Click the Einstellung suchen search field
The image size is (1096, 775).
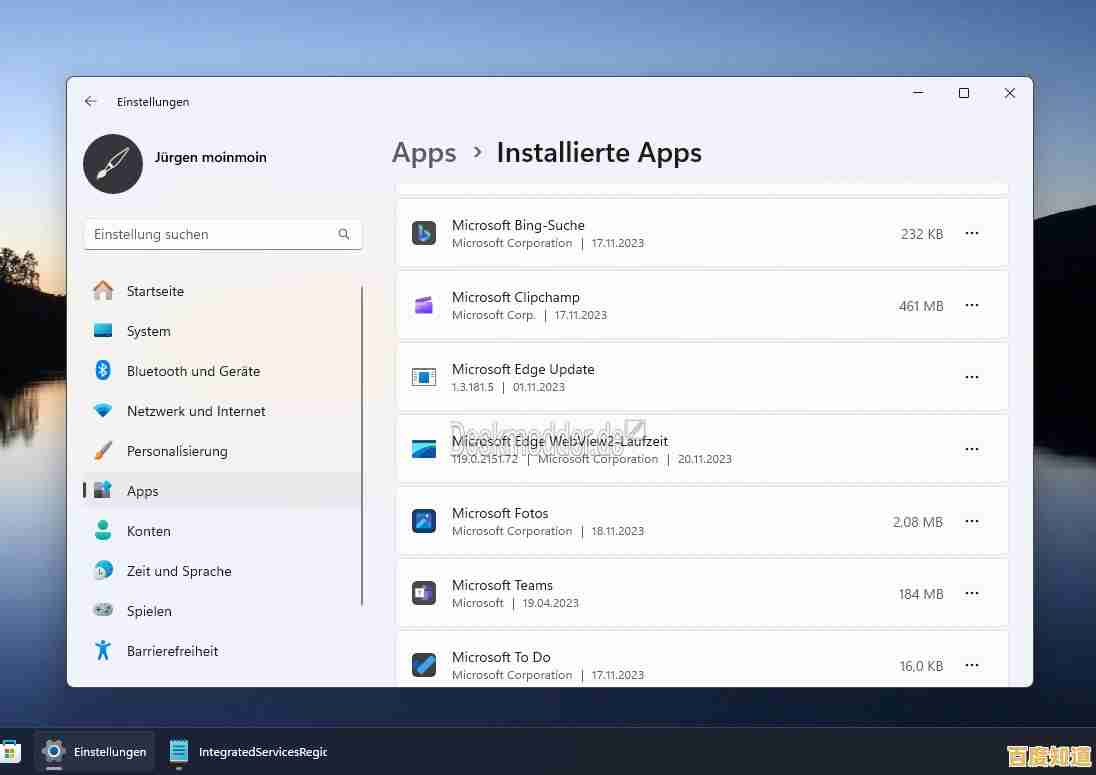pos(210,234)
